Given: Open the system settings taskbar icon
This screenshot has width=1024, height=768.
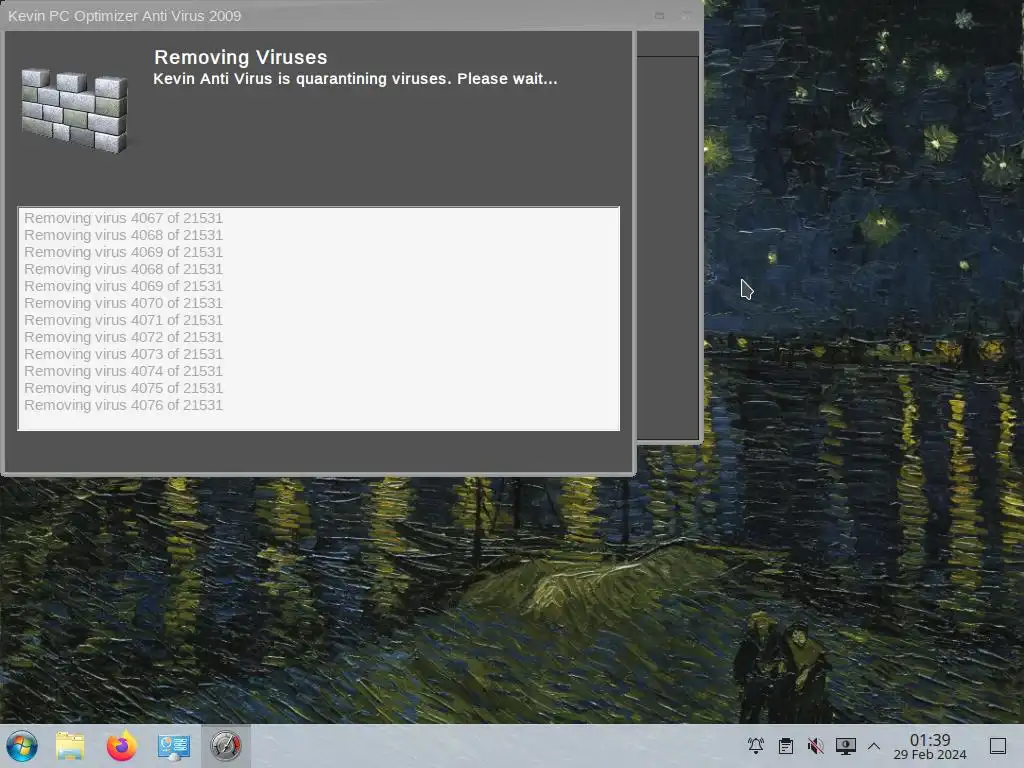Looking at the screenshot, I should [174, 746].
